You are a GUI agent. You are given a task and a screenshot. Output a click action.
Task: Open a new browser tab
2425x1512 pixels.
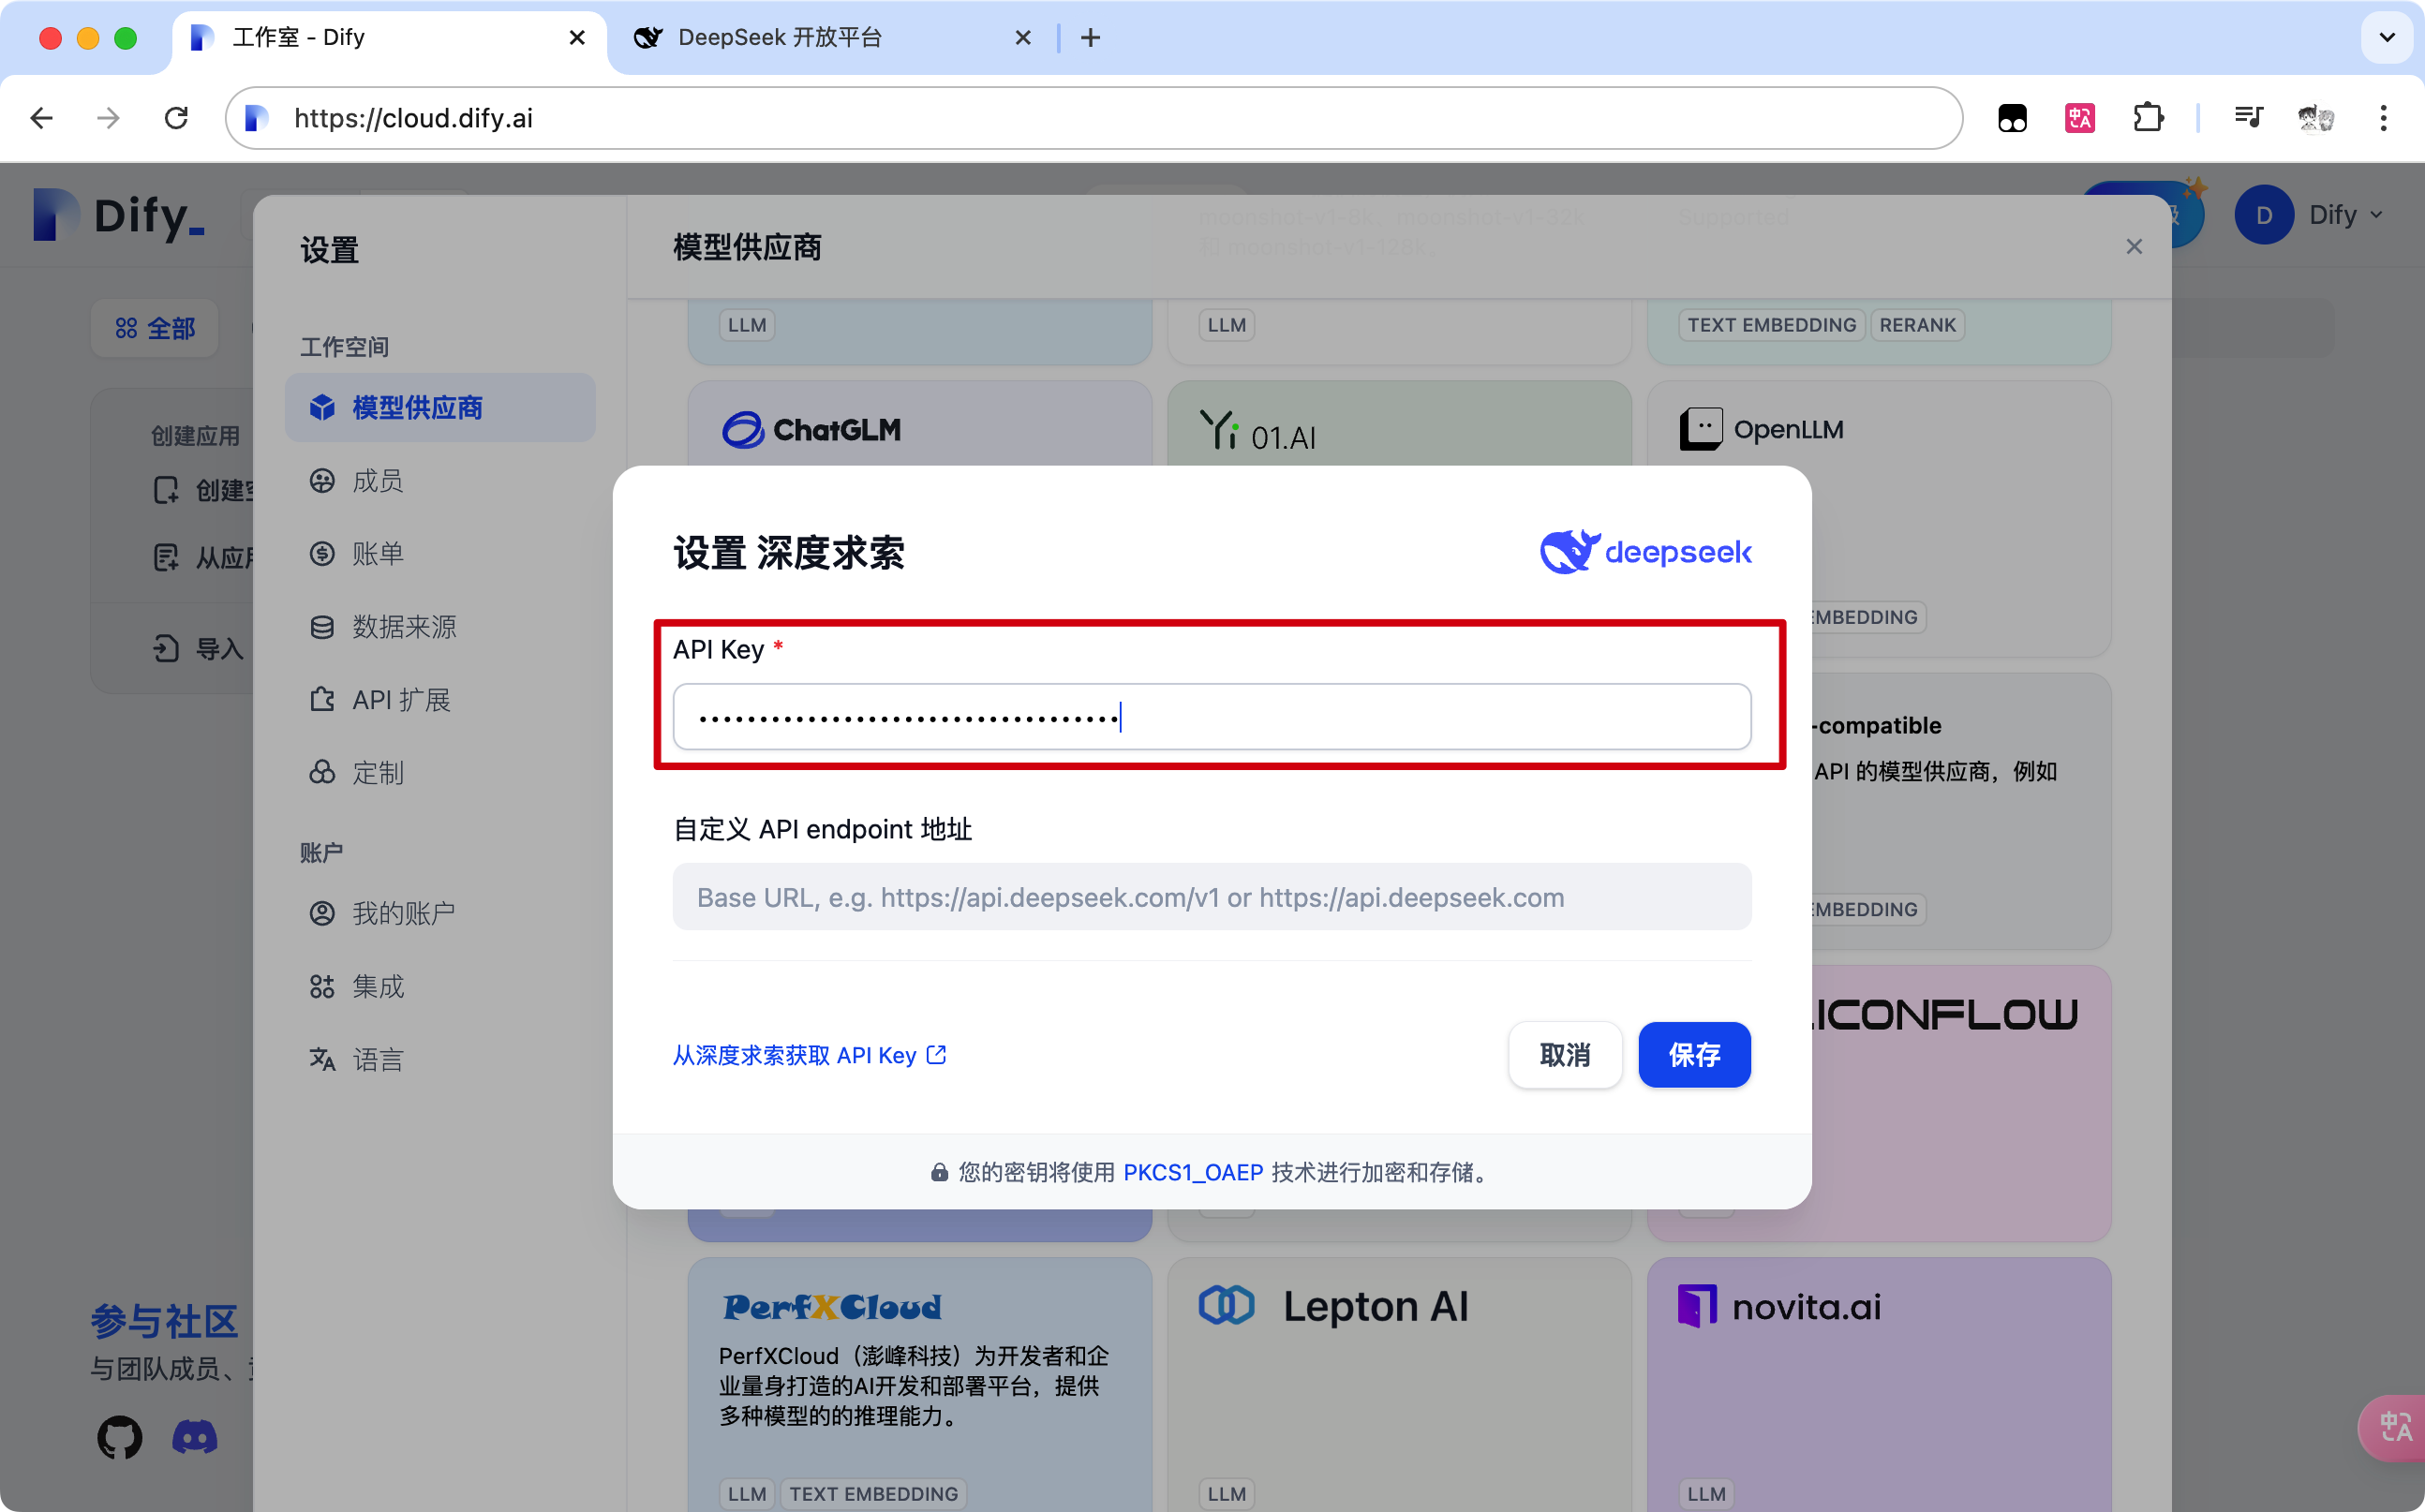point(1091,38)
